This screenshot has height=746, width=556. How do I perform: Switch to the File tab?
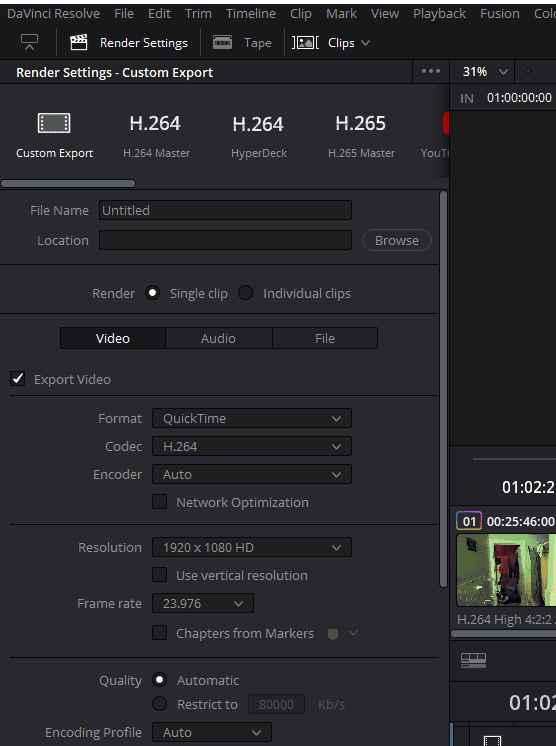point(325,338)
